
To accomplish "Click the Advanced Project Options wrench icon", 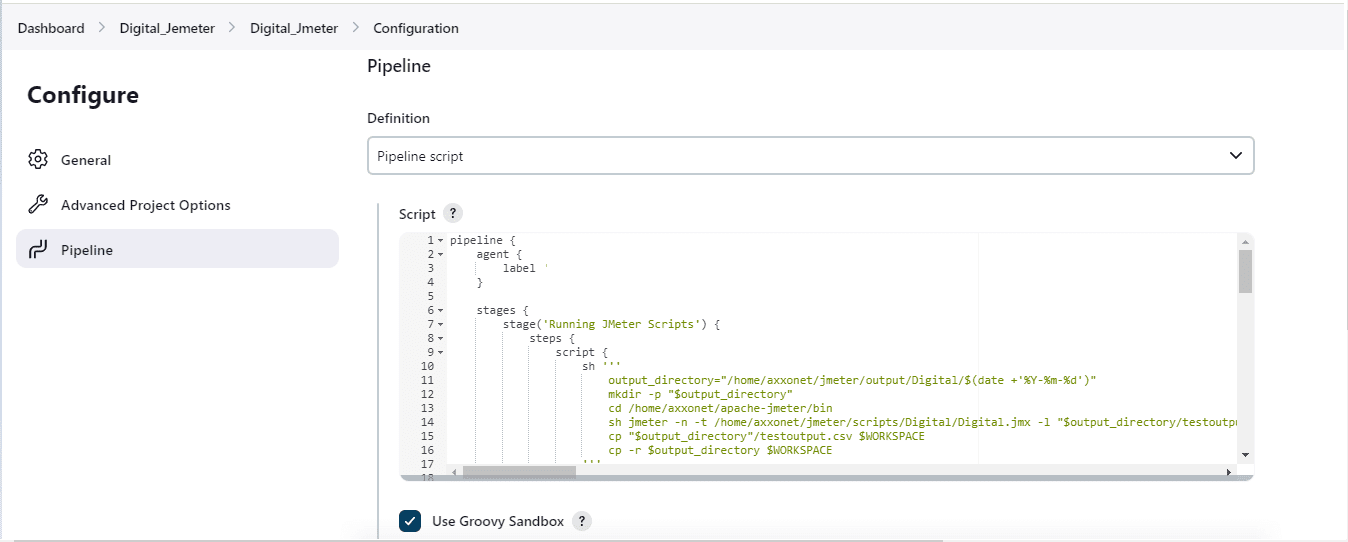I will (38, 205).
